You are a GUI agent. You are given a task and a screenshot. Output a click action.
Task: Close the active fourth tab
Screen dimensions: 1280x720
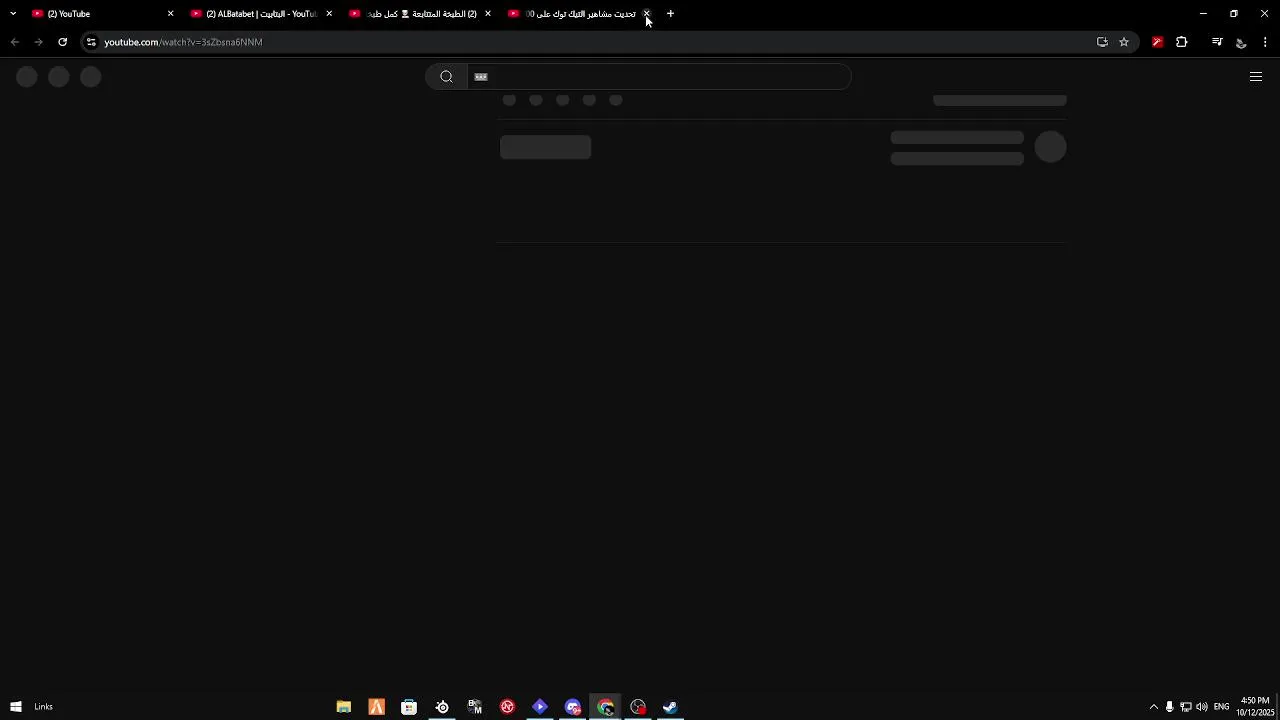pos(647,14)
